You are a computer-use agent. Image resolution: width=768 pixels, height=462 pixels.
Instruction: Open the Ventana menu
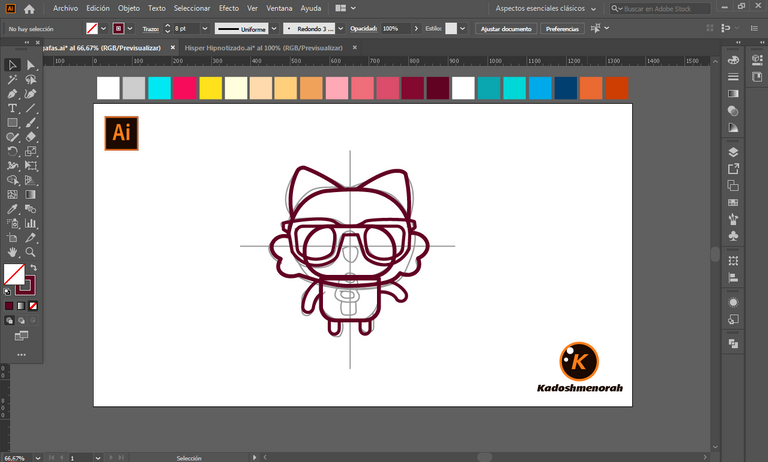coord(279,8)
